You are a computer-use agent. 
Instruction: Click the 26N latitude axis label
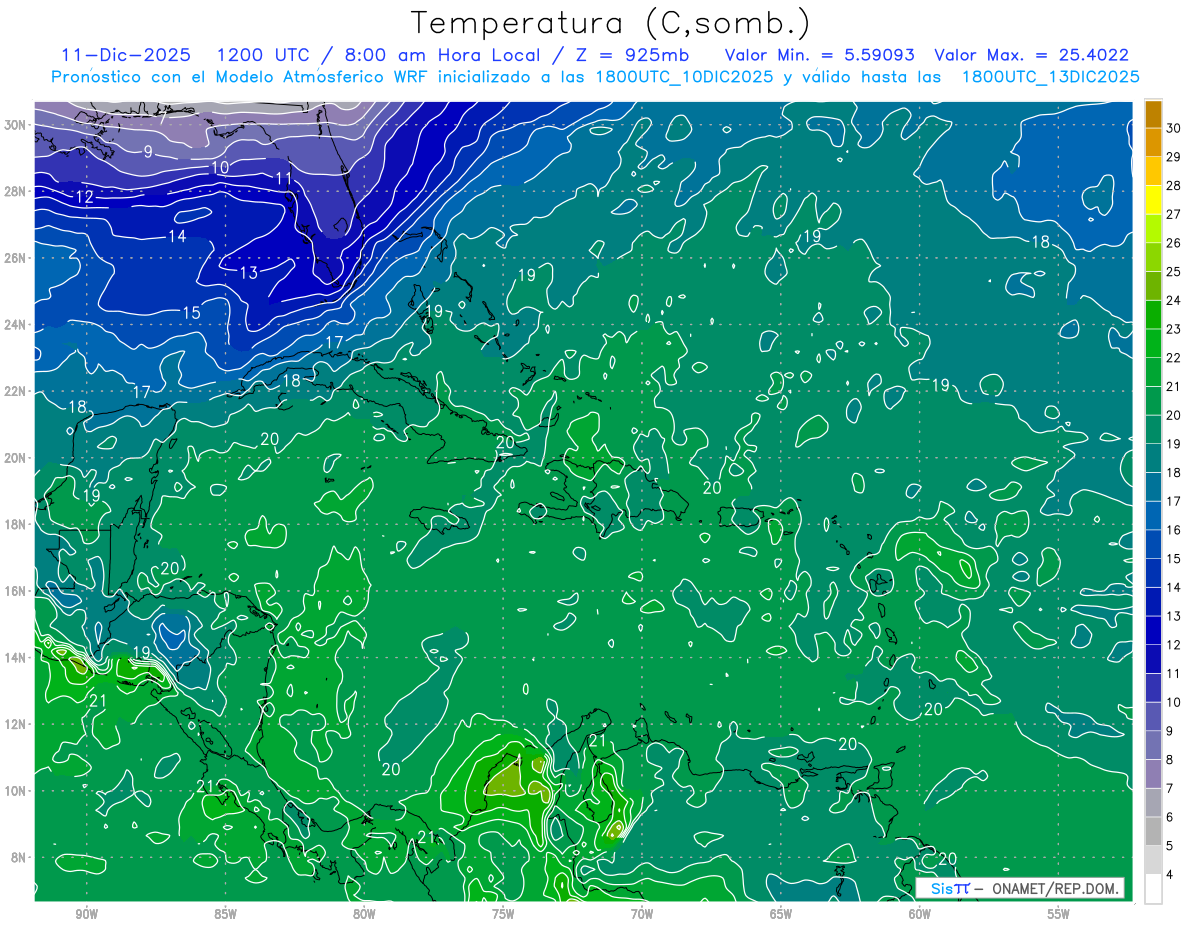[15, 258]
